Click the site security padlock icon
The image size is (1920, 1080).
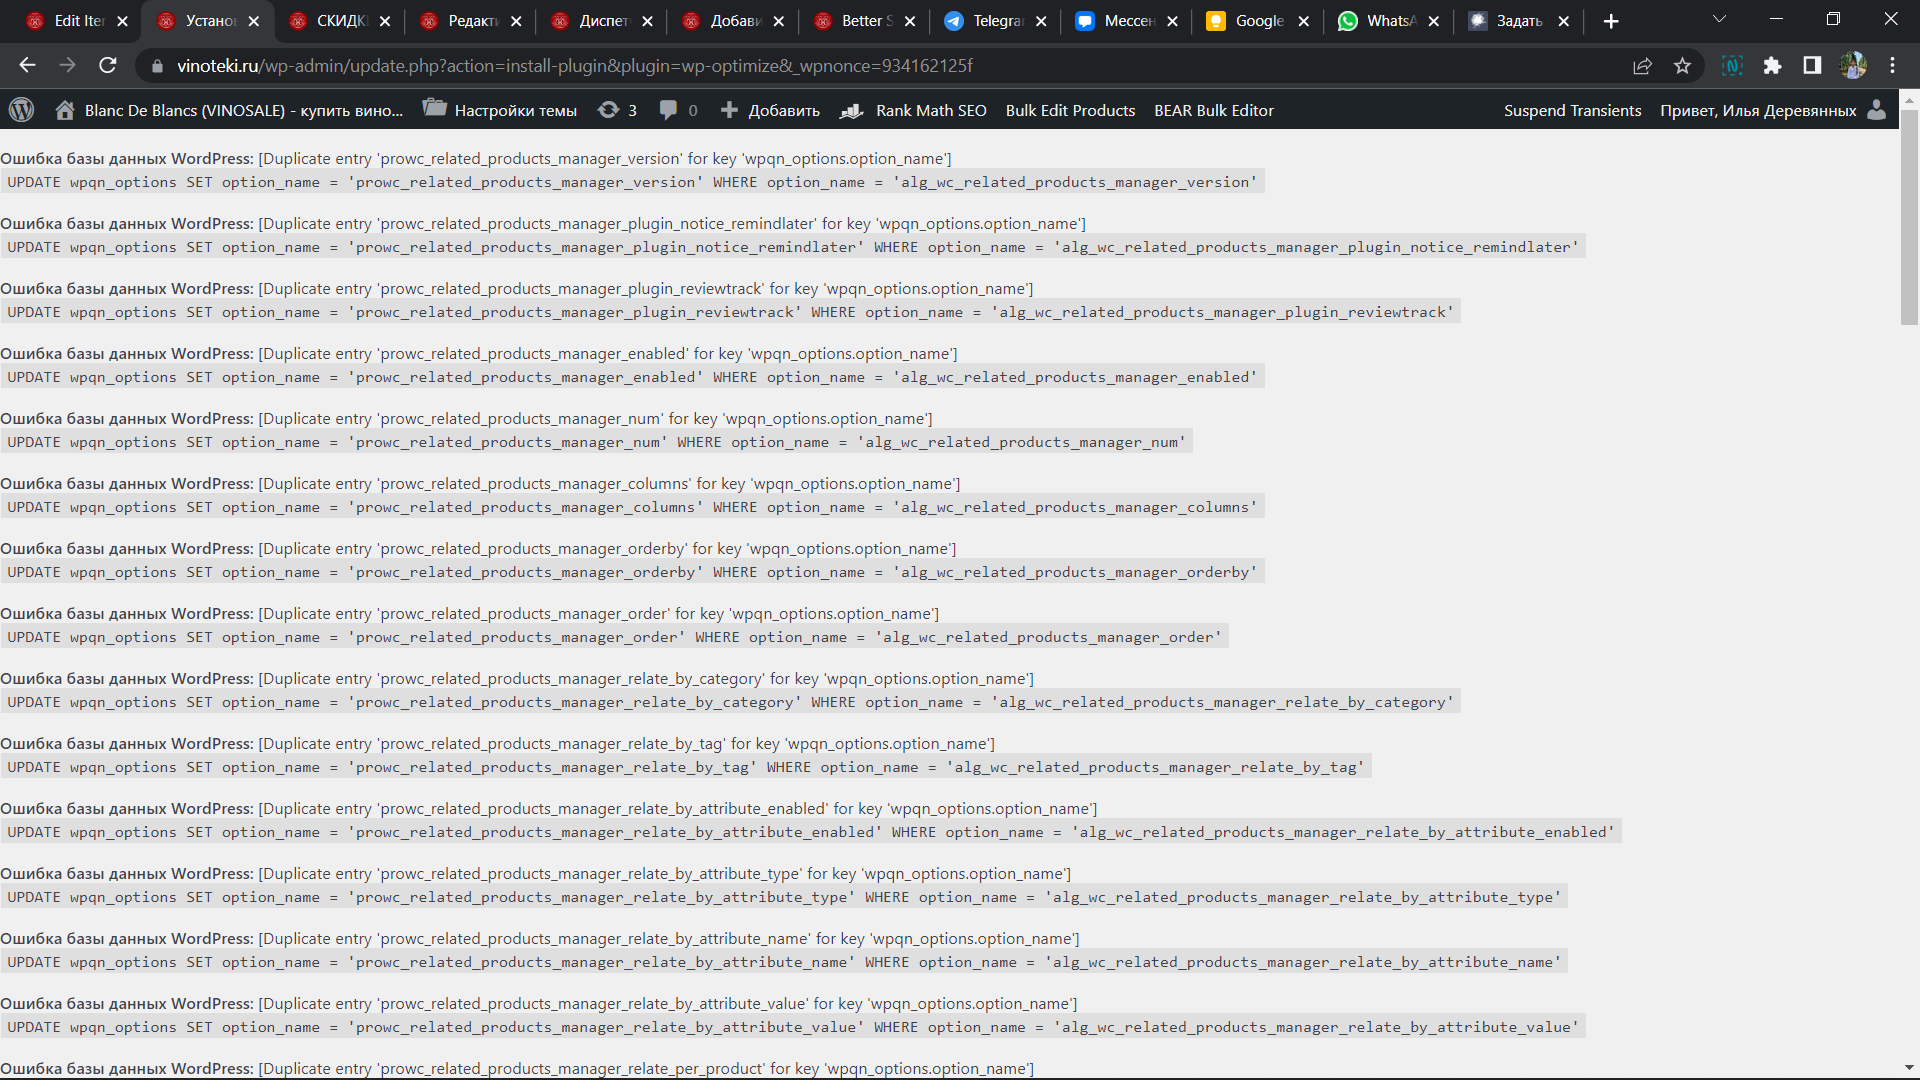(x=156, y=66)
